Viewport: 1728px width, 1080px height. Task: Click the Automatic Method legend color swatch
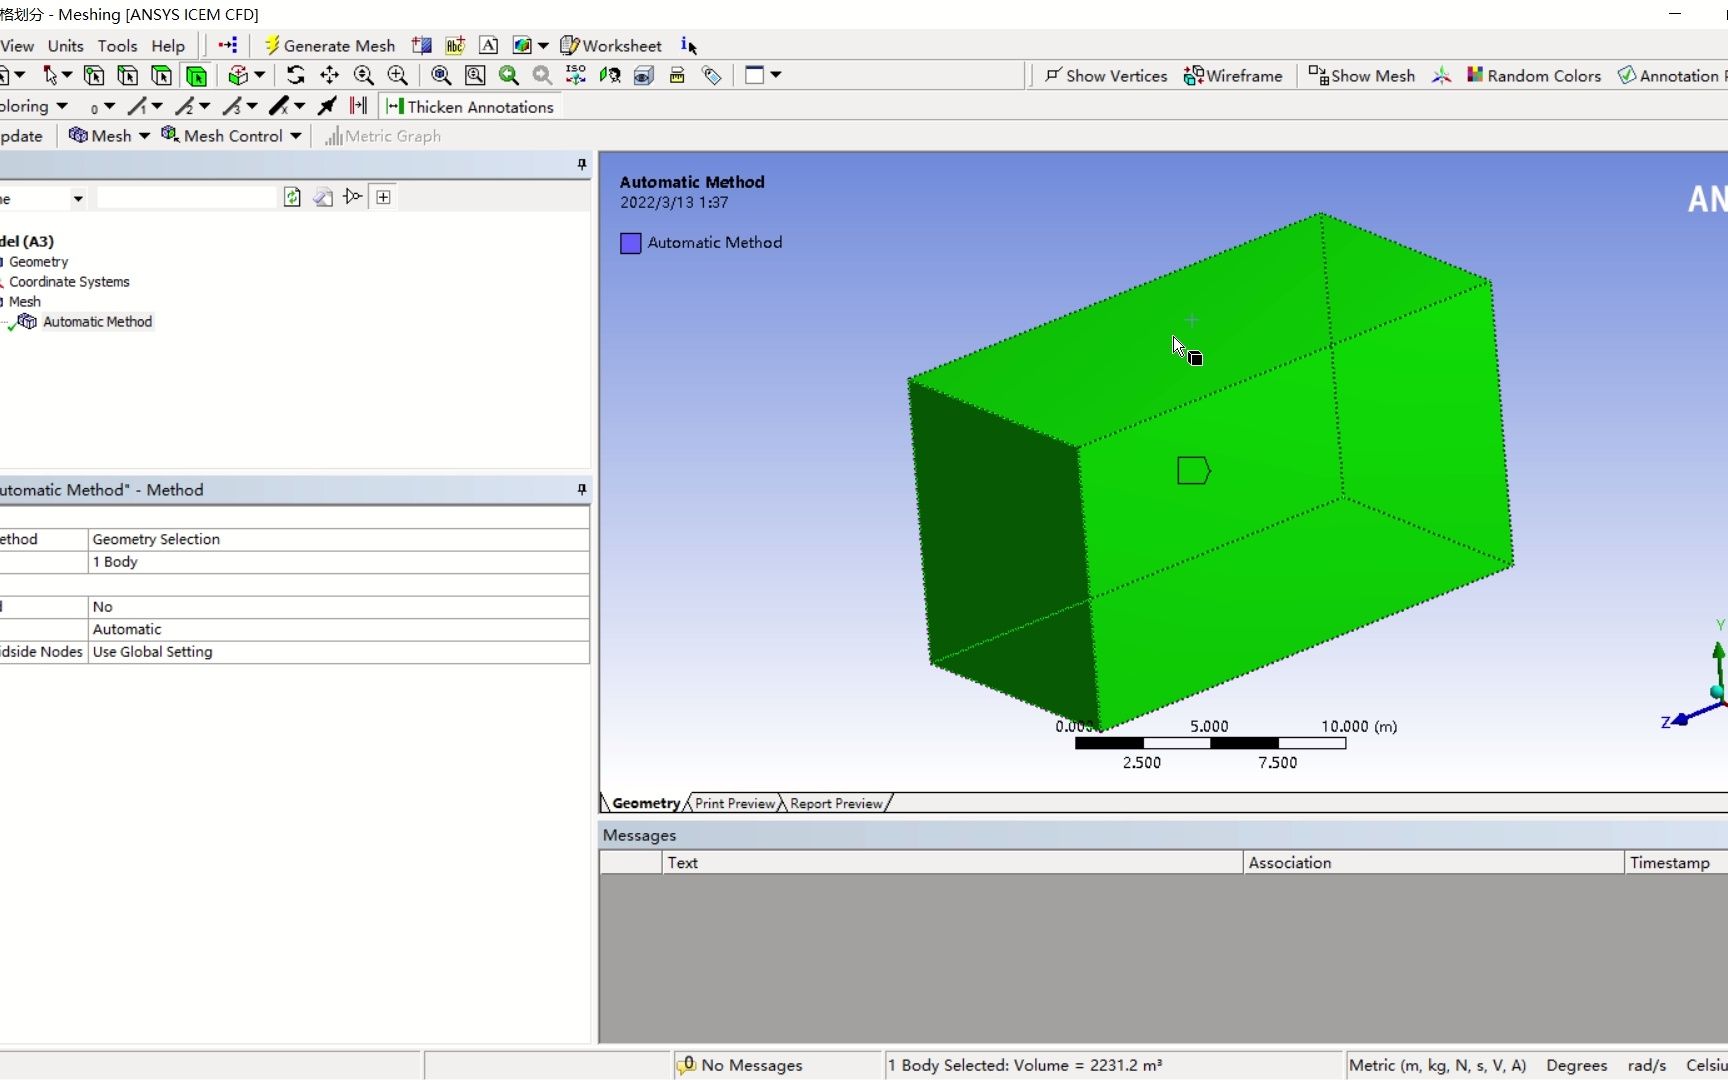pos(630,243)
